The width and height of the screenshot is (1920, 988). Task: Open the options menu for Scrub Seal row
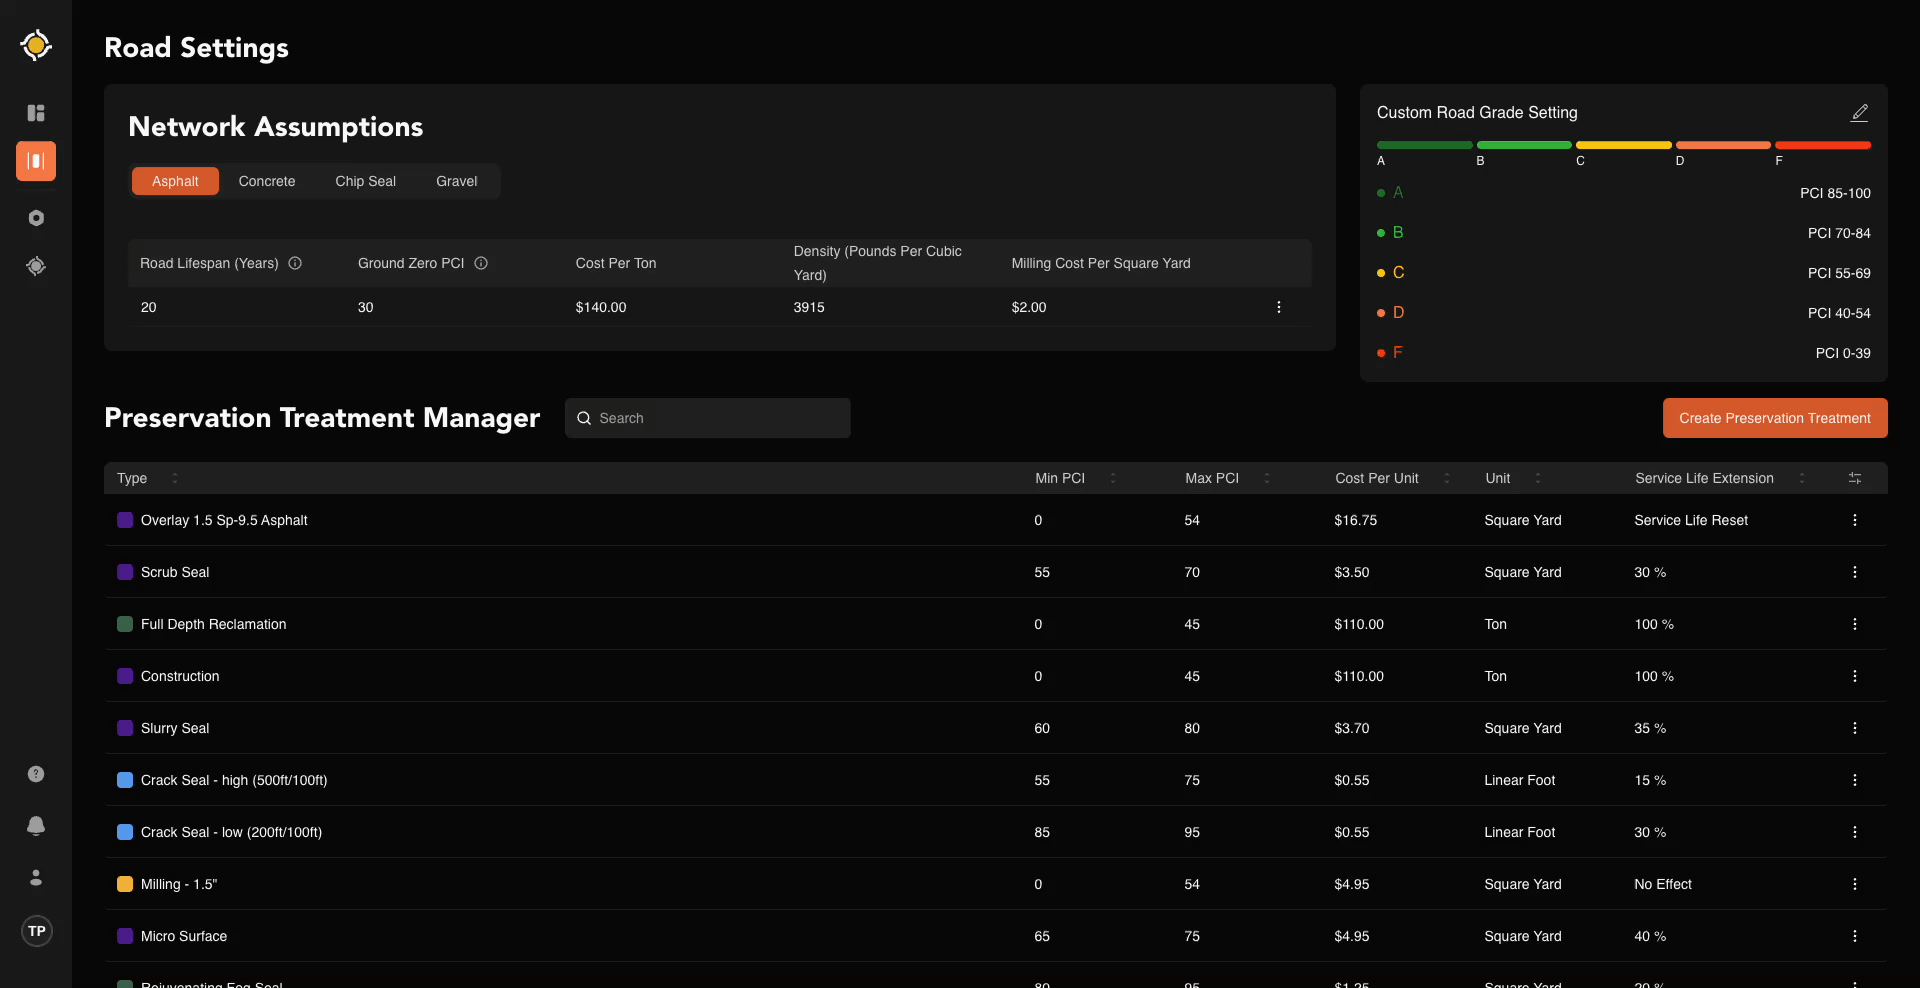tap(1855, 572)
